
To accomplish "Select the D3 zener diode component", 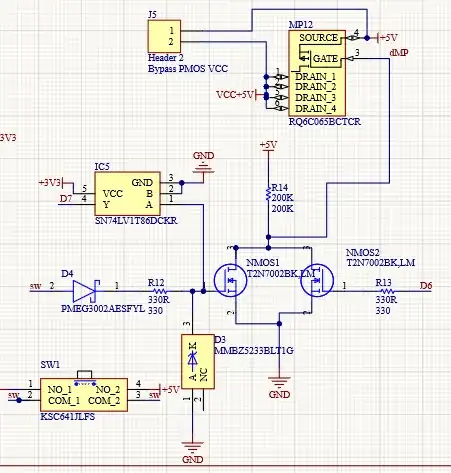I will point(198,362).
